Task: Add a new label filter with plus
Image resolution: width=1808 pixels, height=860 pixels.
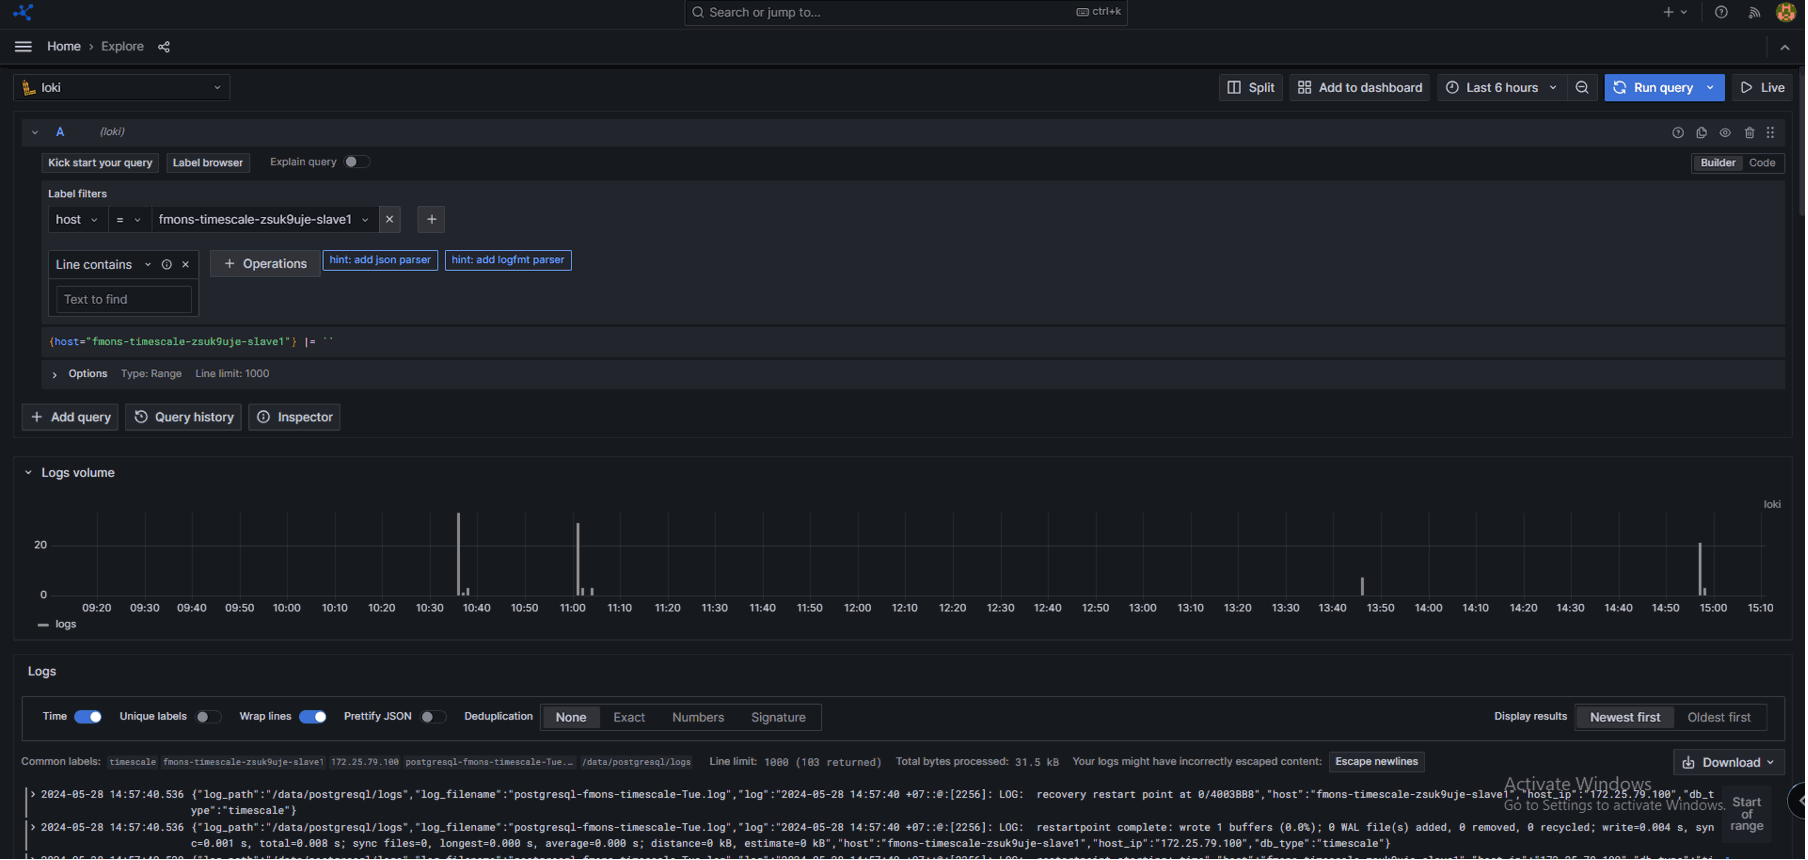Action: [432, 220]
